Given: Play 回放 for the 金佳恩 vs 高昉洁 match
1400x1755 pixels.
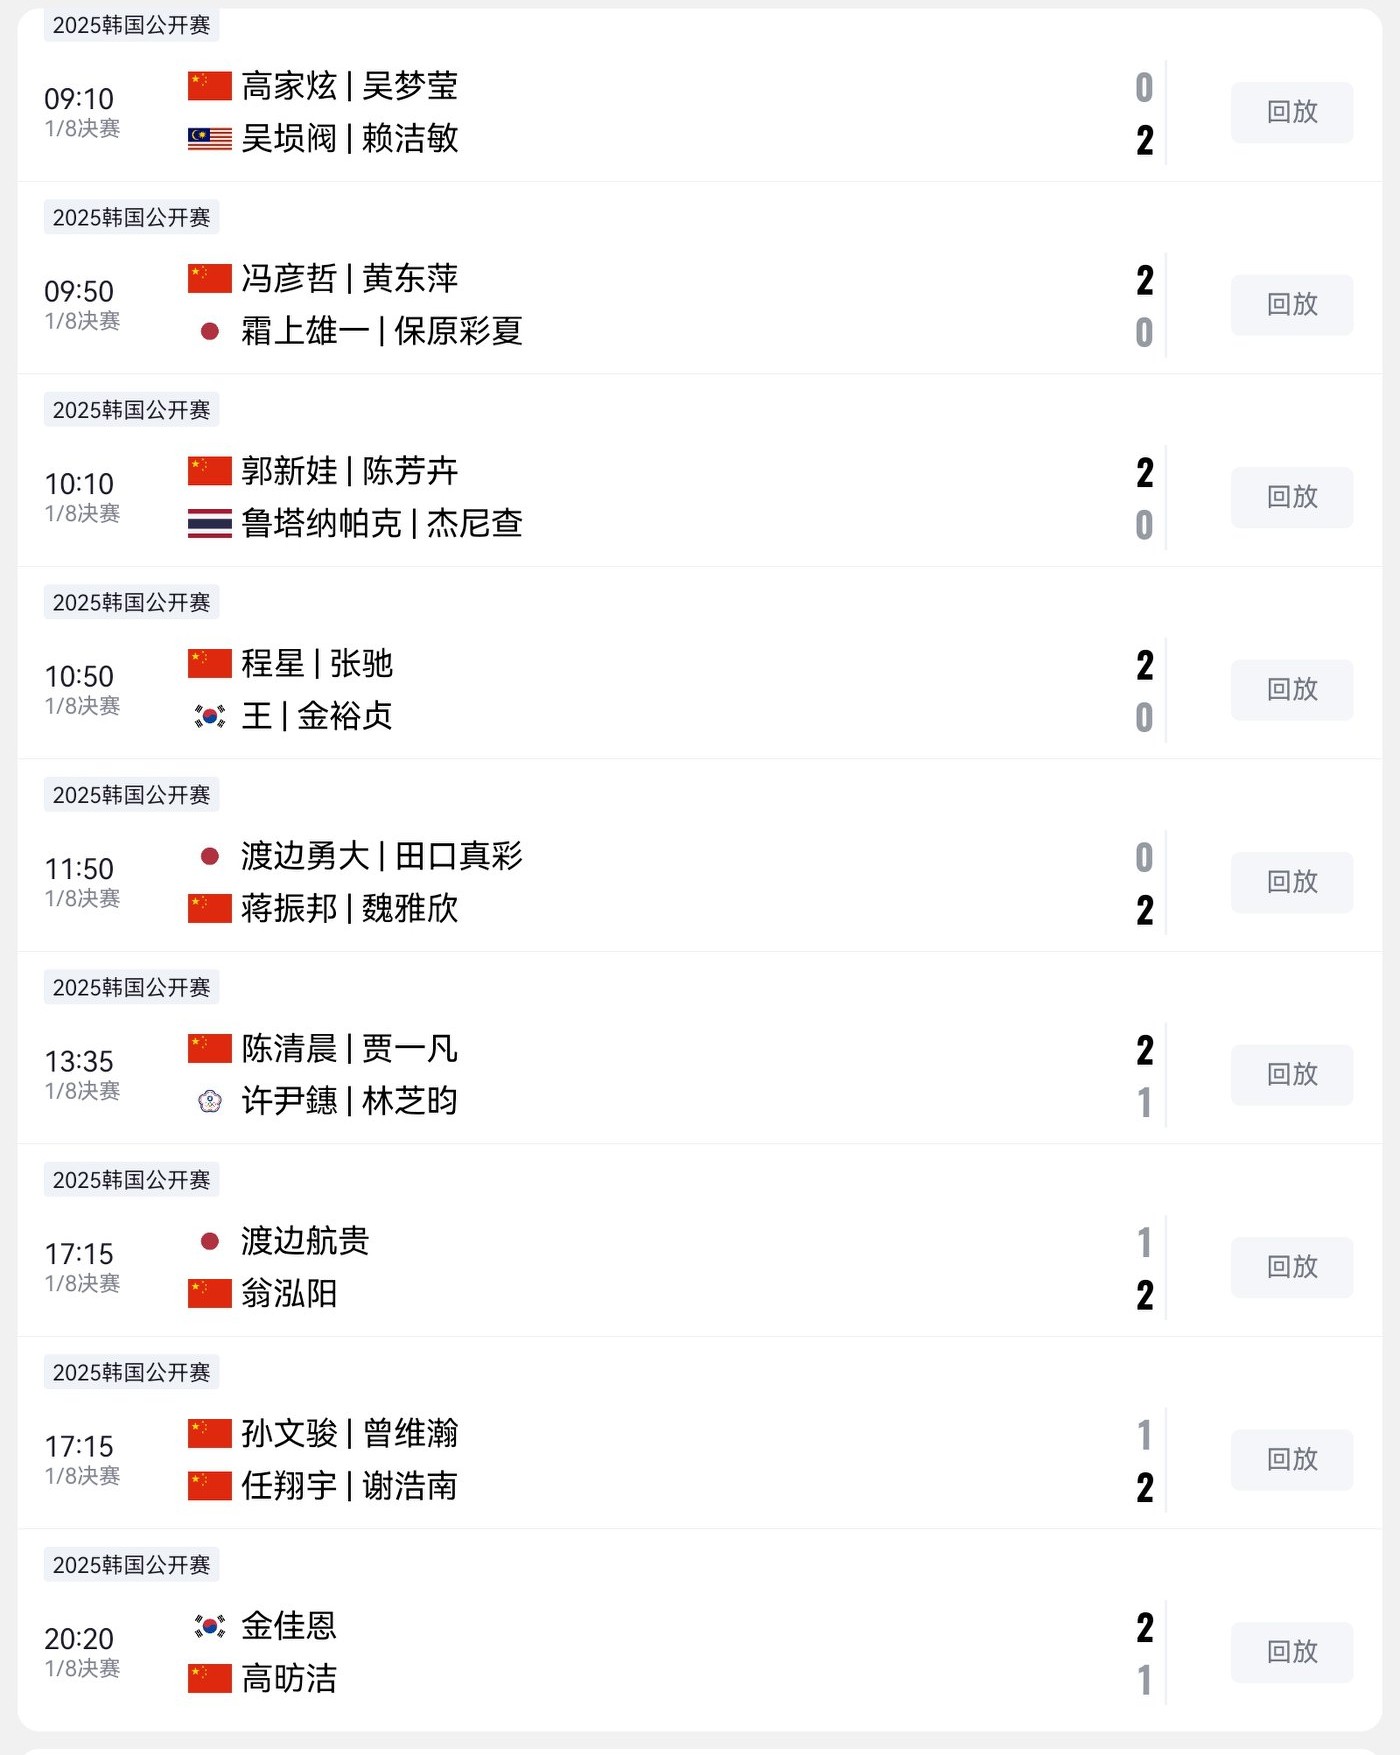Looking at the screenshot, I should (x=1291, y=1652).
